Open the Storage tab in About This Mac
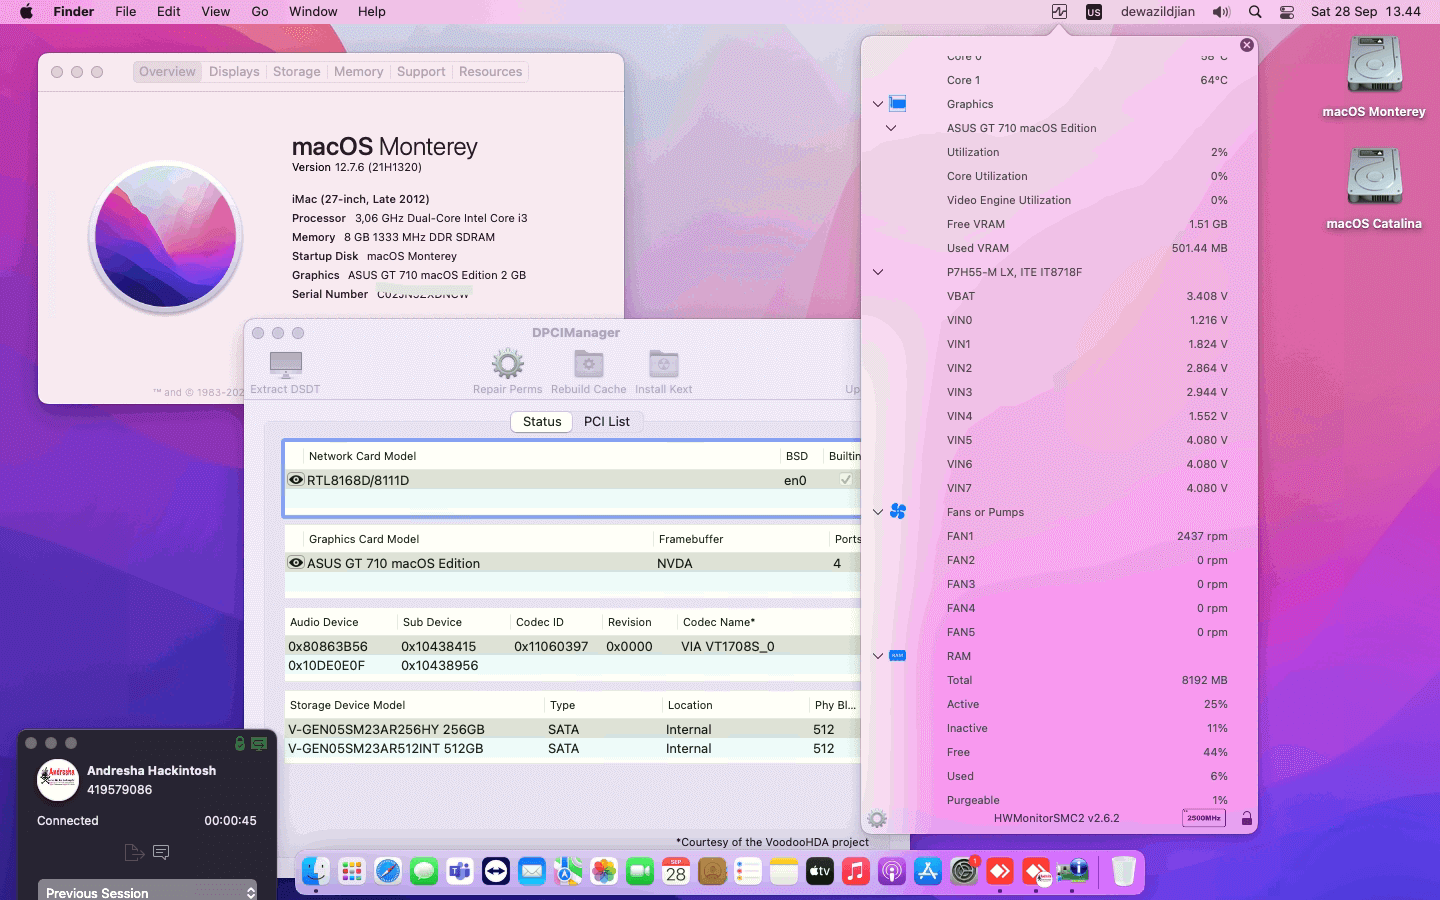Image resolution: width=1440 pixels, height=900 pixels. coord(296,71)
